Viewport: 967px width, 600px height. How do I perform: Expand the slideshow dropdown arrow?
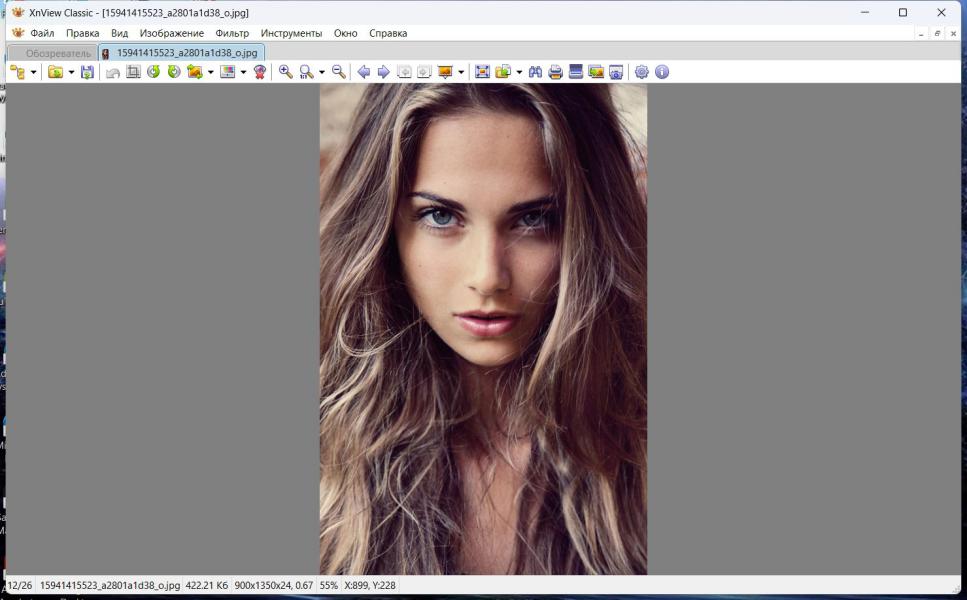tap(461, 72)
